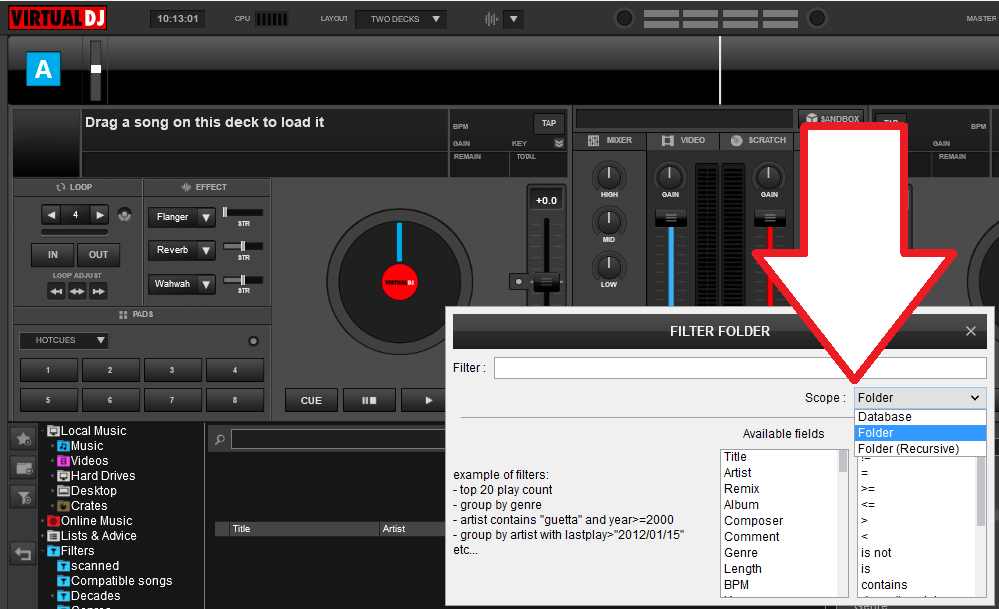The image size is (999, 609).
Task: Click the left GAIN knob
Action: 670,176
